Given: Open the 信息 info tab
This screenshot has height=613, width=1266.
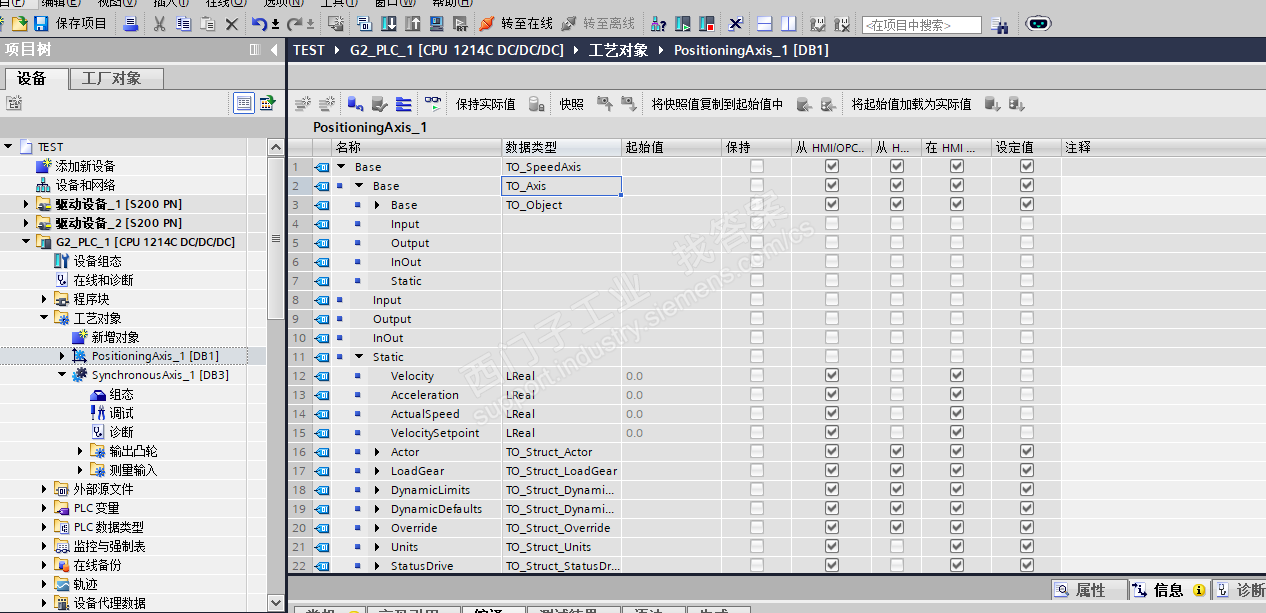Looking at the screenshot, I should pos(1168,590).
